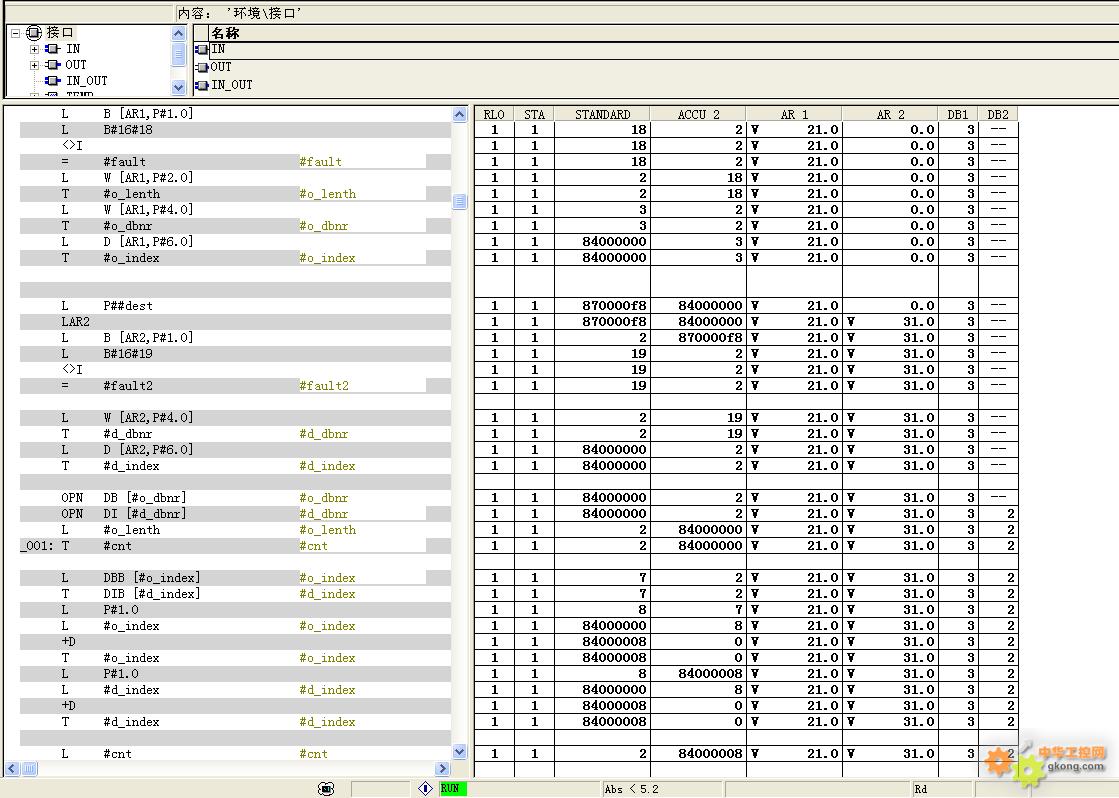
Task: Click the code pane's horizontal scroll left arrow
Action: pos(11,769)
